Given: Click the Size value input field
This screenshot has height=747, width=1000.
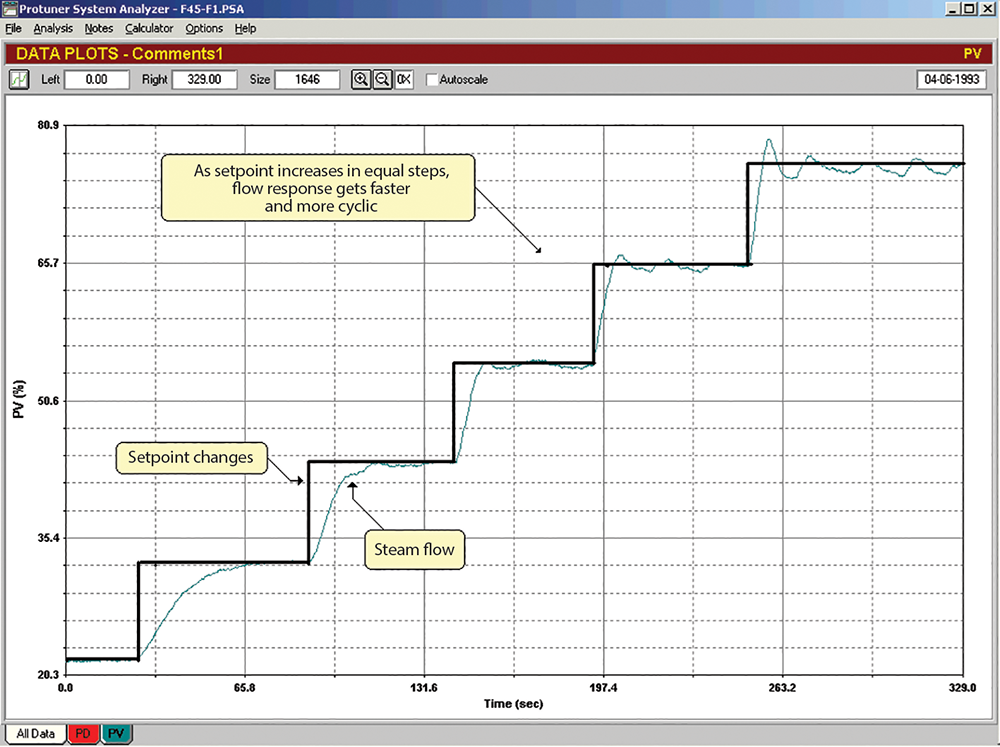Looking at the screenshot, I should pyautogui.click(x=307, y=79).
